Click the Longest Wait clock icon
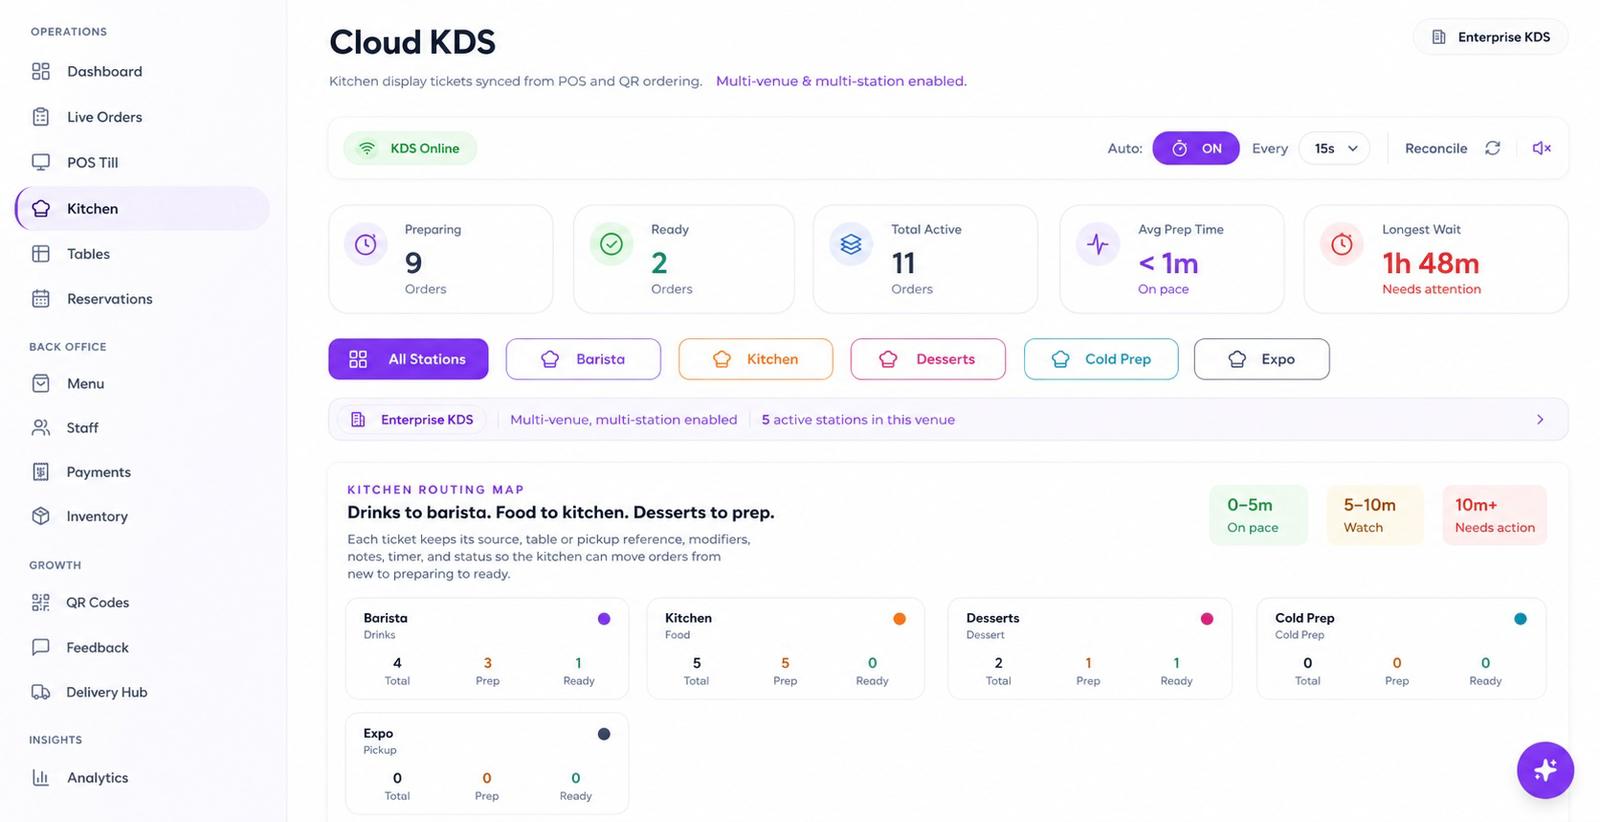 point(1342,244)
